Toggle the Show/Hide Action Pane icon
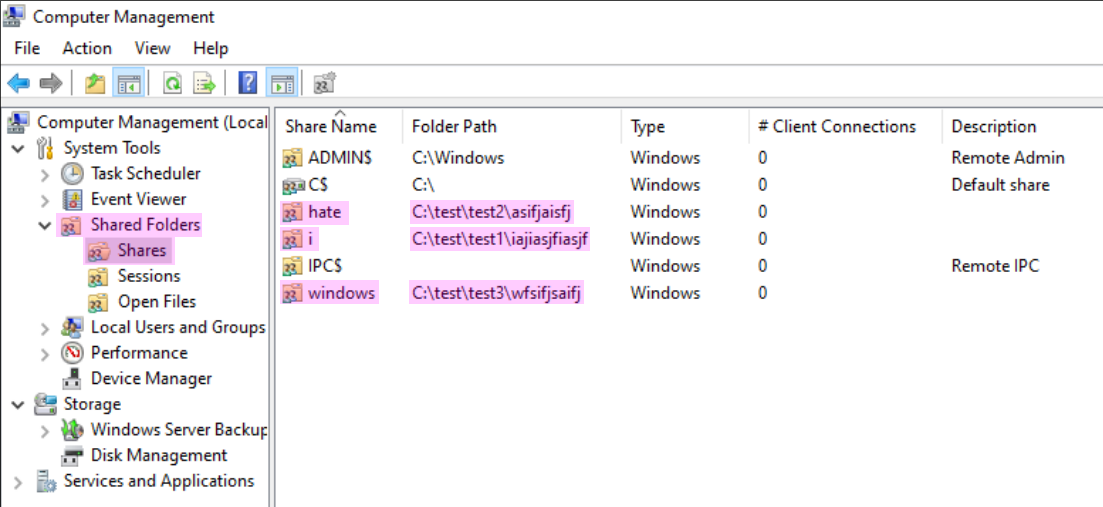The image size is (1103, 507). tap(282, 84)
